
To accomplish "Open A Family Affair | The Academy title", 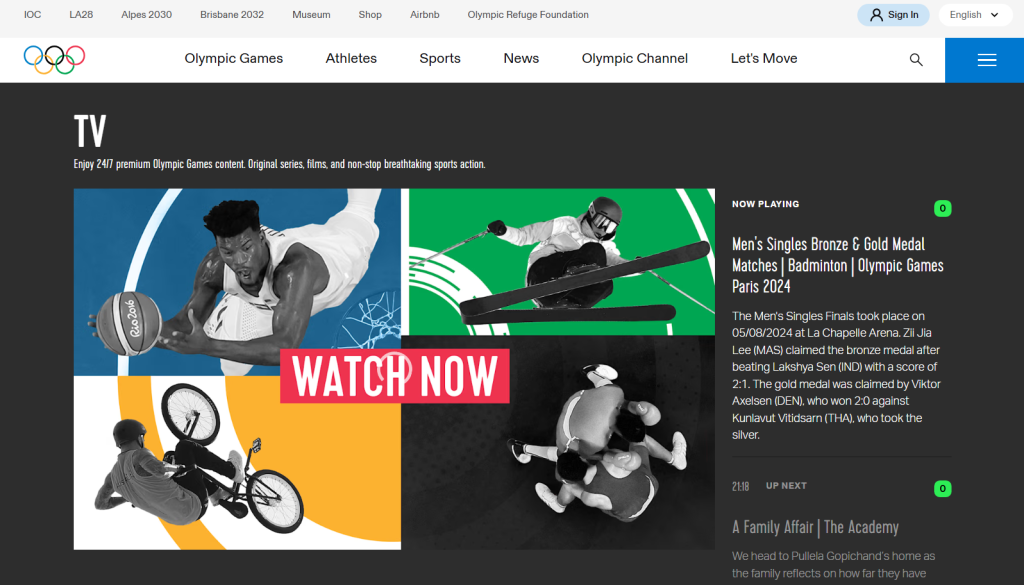I will click(815, 528).
